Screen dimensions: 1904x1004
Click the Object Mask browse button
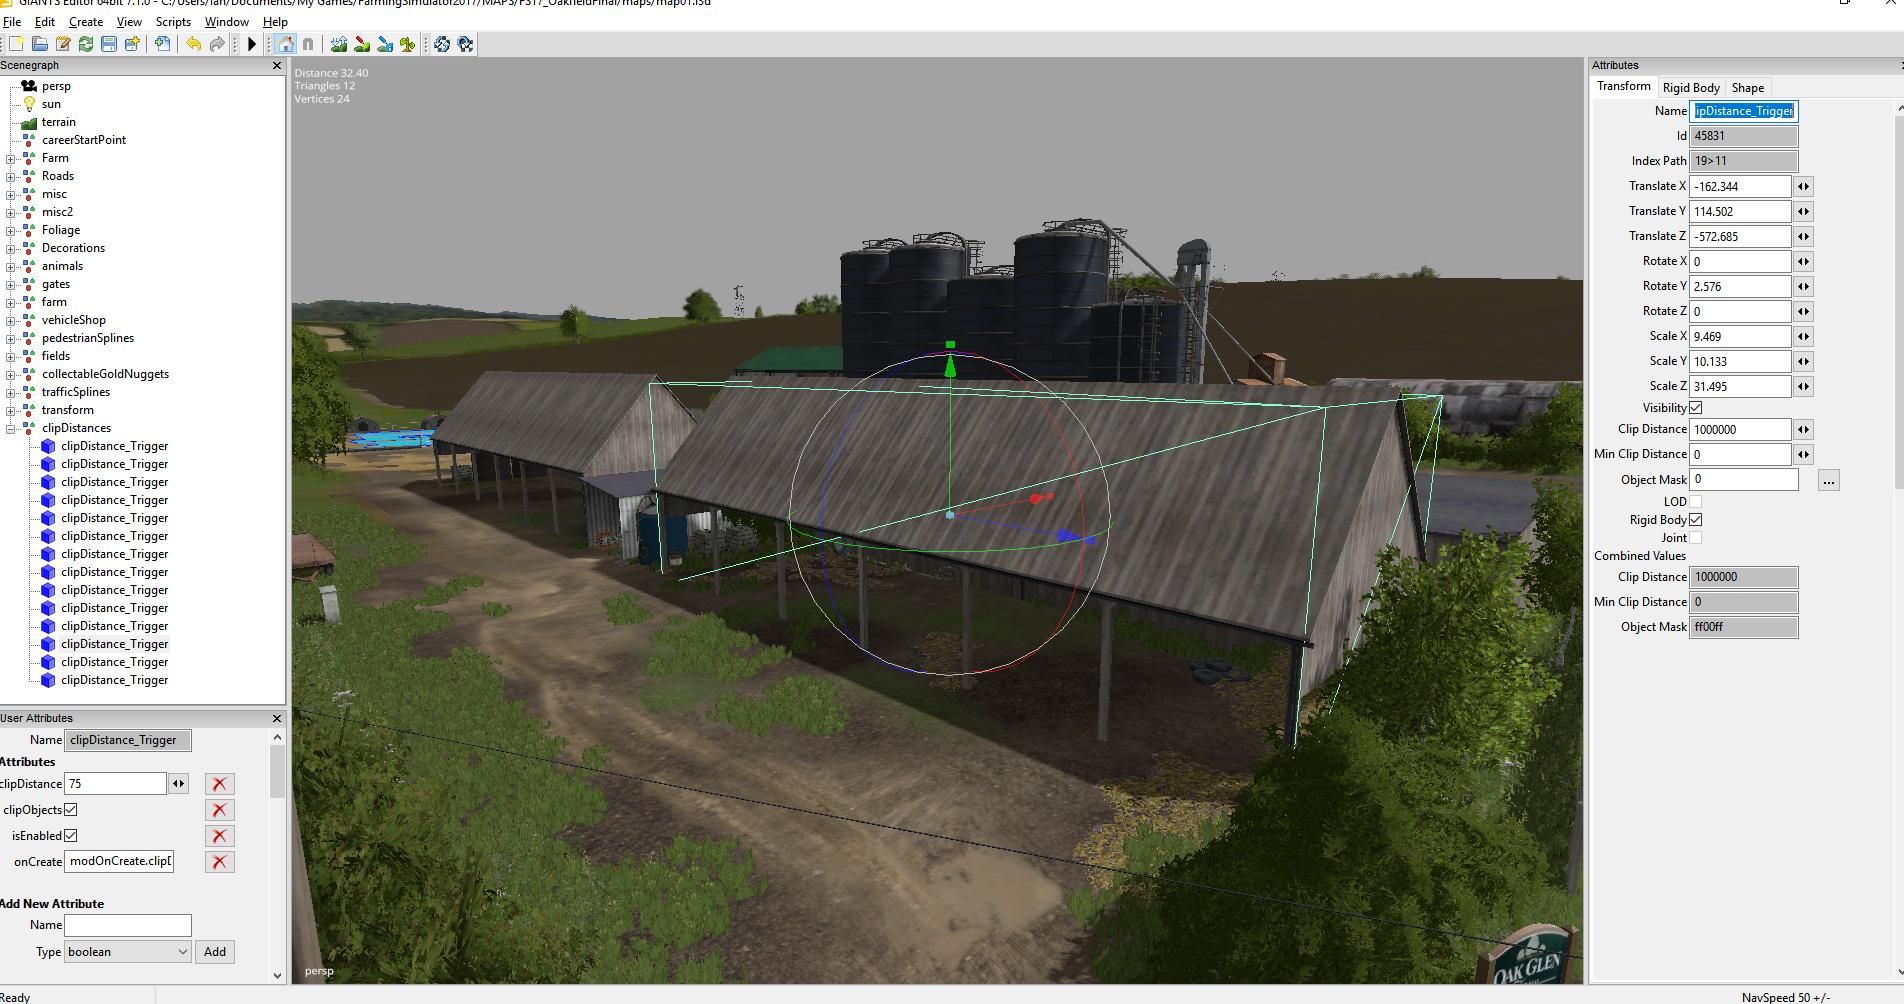click(x=1828, y=481)
